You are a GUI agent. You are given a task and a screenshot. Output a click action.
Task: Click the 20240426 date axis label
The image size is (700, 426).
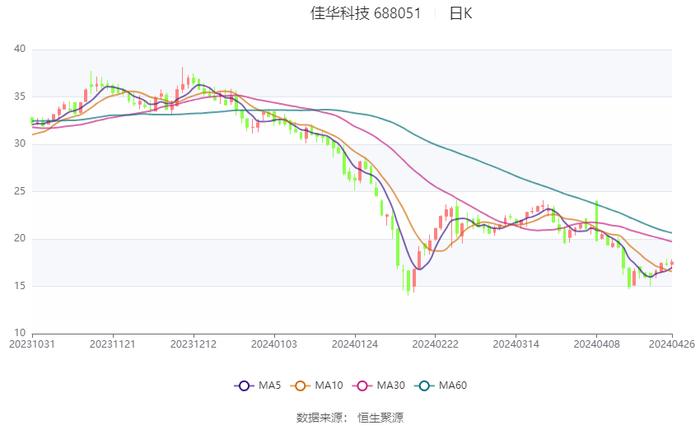(672, 344)
